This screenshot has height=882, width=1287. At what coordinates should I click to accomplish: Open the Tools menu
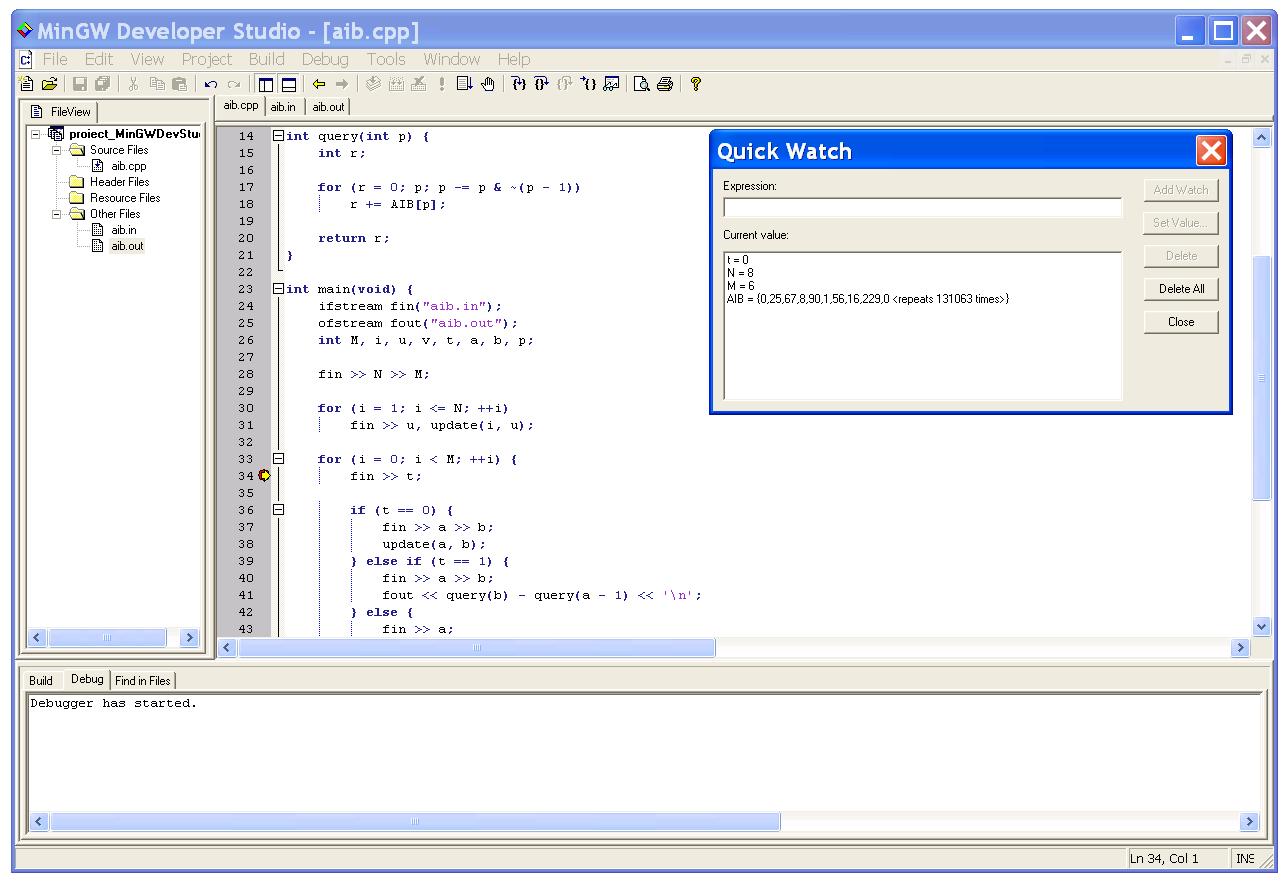pos(386,60)
